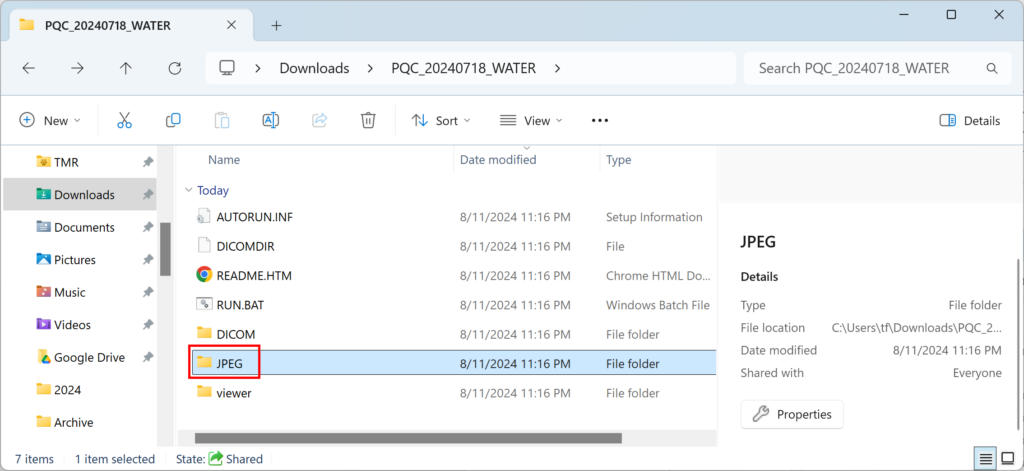Open a new tab with plus button
This screenshot has width=1024, height=471.
277,25
